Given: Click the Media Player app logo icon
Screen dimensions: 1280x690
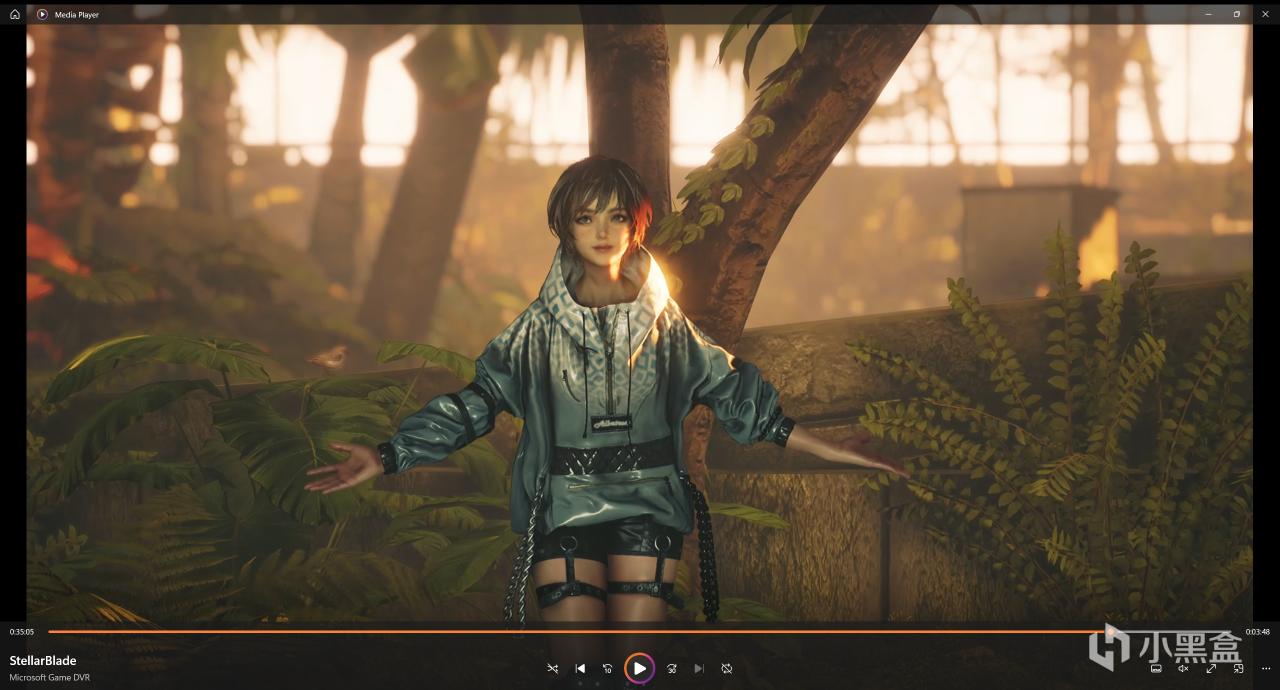Looking at the screenshot, I should pyautogui.click(x=42, y=14).
